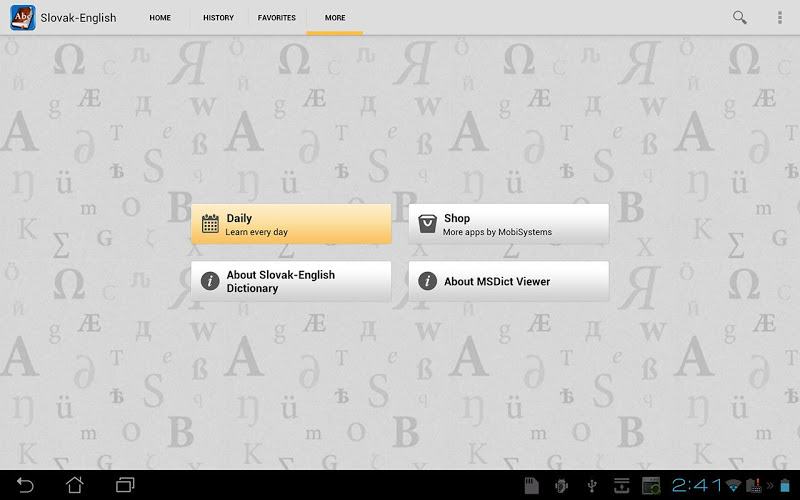This screenshot has height=500, width=800.
Task: Open the recent apps icon
Action: pyautogui.click(x=125, y=485)
